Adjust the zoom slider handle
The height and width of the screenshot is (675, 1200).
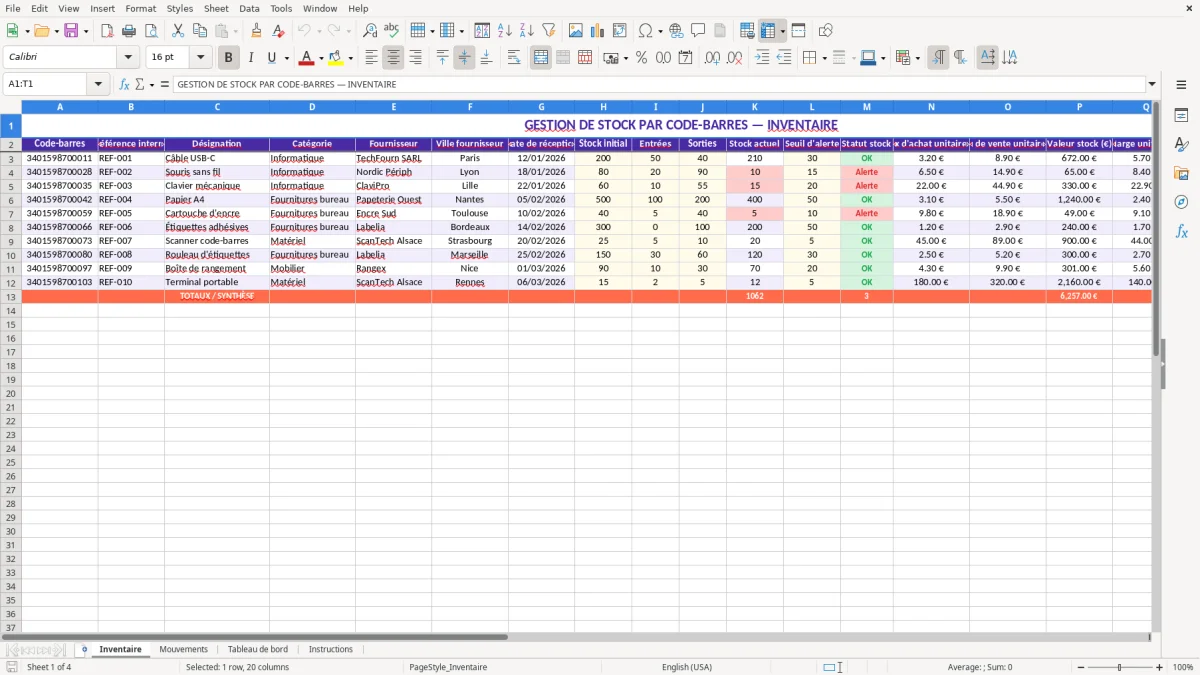(1119, 667)
